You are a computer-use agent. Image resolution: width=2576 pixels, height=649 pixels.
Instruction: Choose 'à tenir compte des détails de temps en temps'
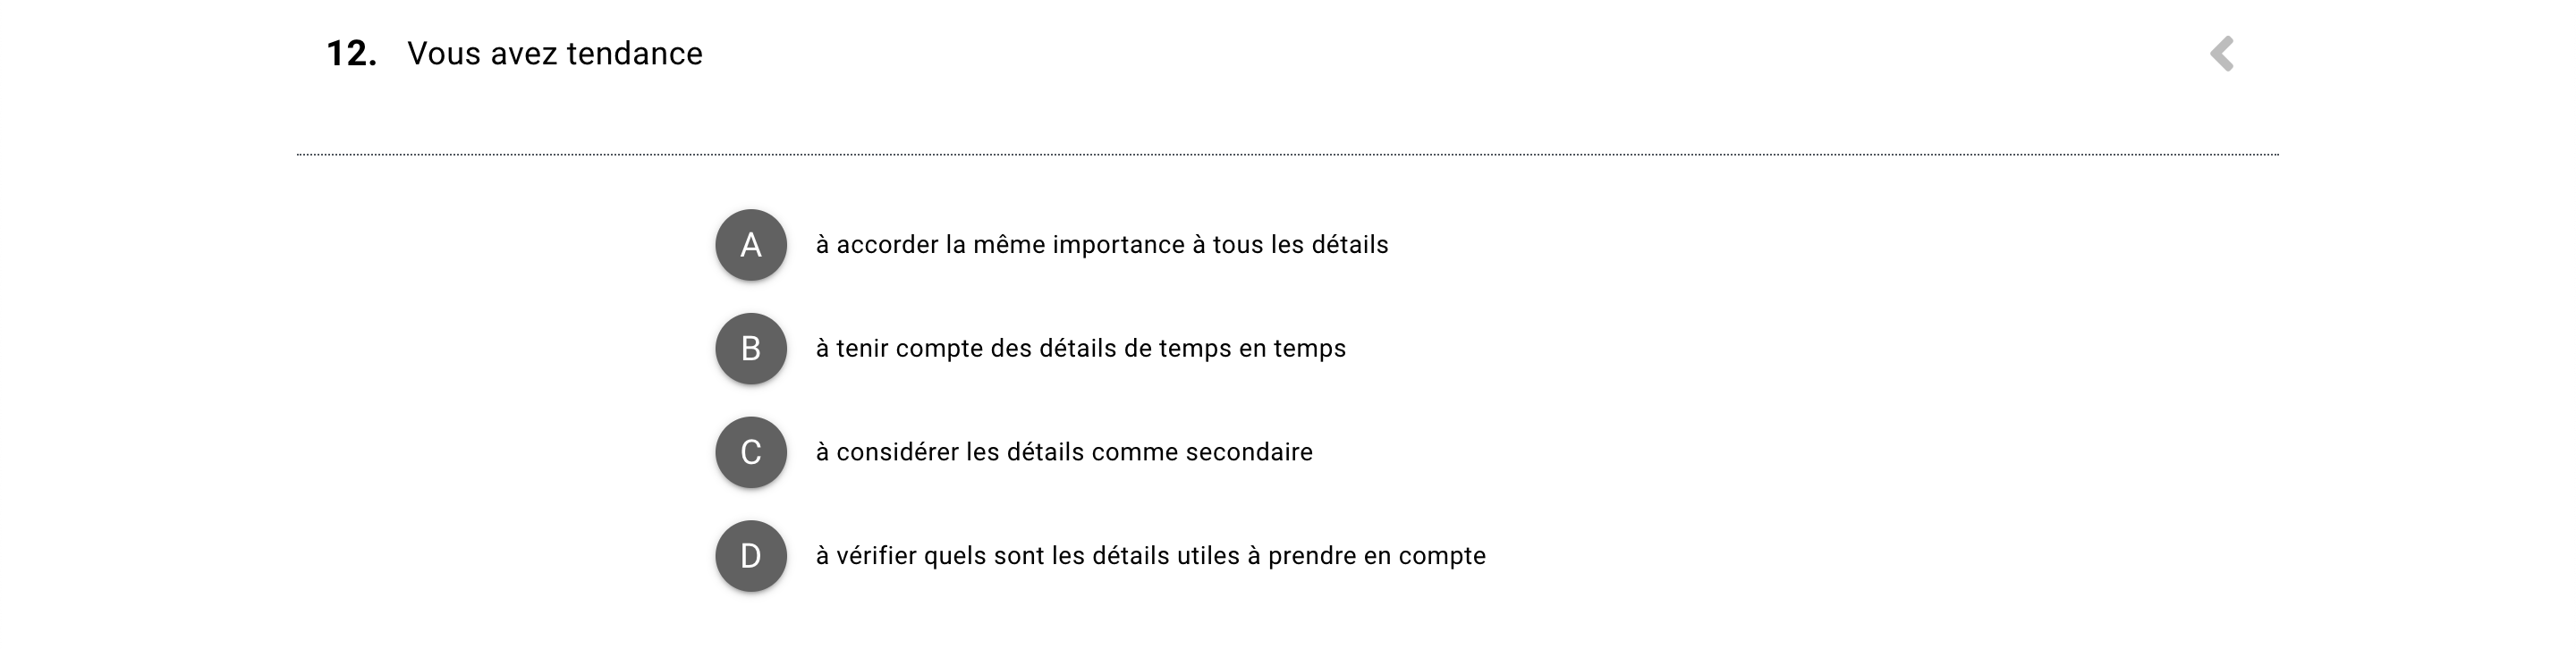(x=1080, y=349)
